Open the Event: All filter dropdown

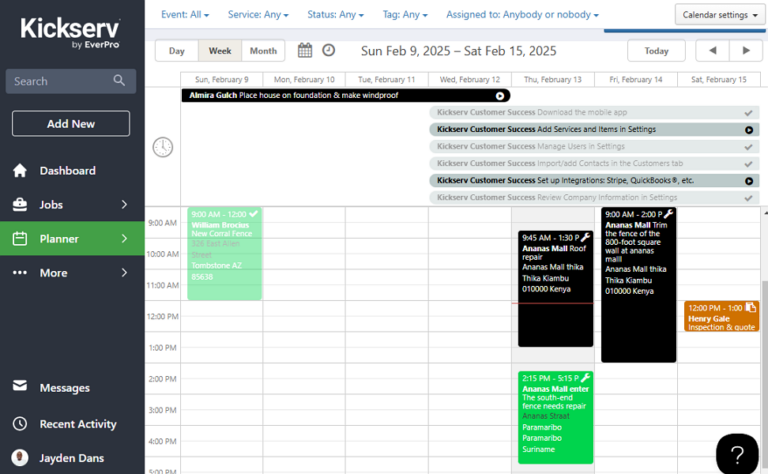185,15
